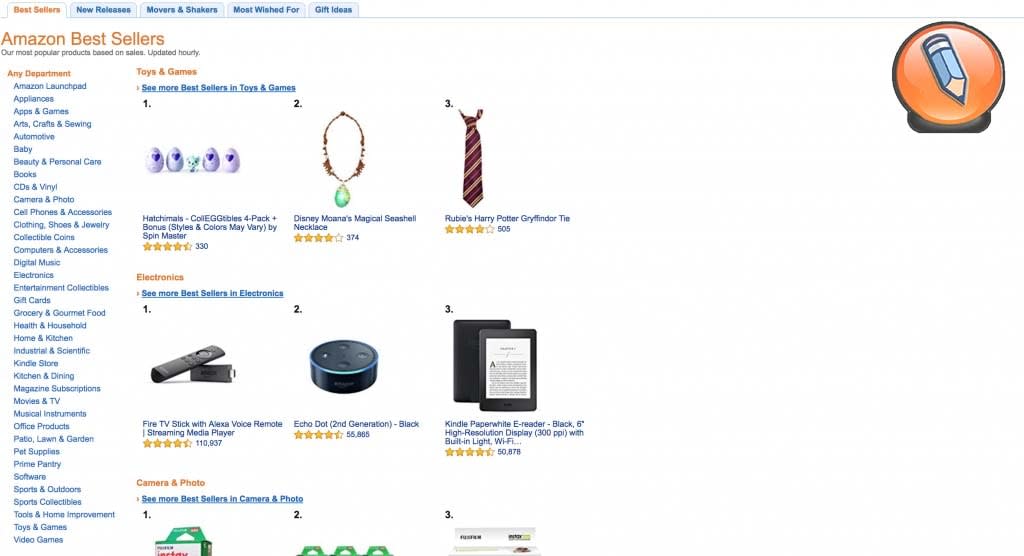This screenshot has width=1024, height=556.
Task: Click star rating for Hatchimals
Action: pyautogui.click(x=167, y=246)
